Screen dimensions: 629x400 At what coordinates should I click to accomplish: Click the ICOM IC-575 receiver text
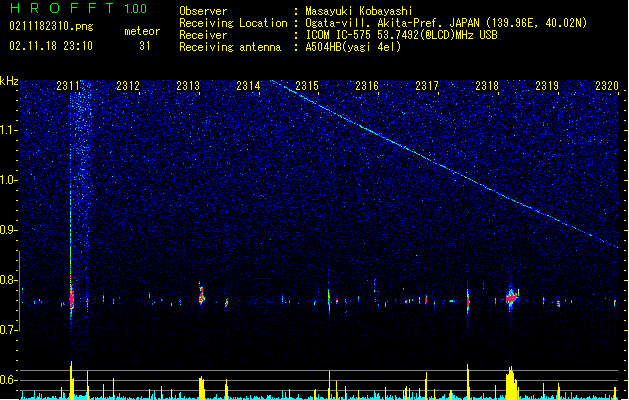401,35
